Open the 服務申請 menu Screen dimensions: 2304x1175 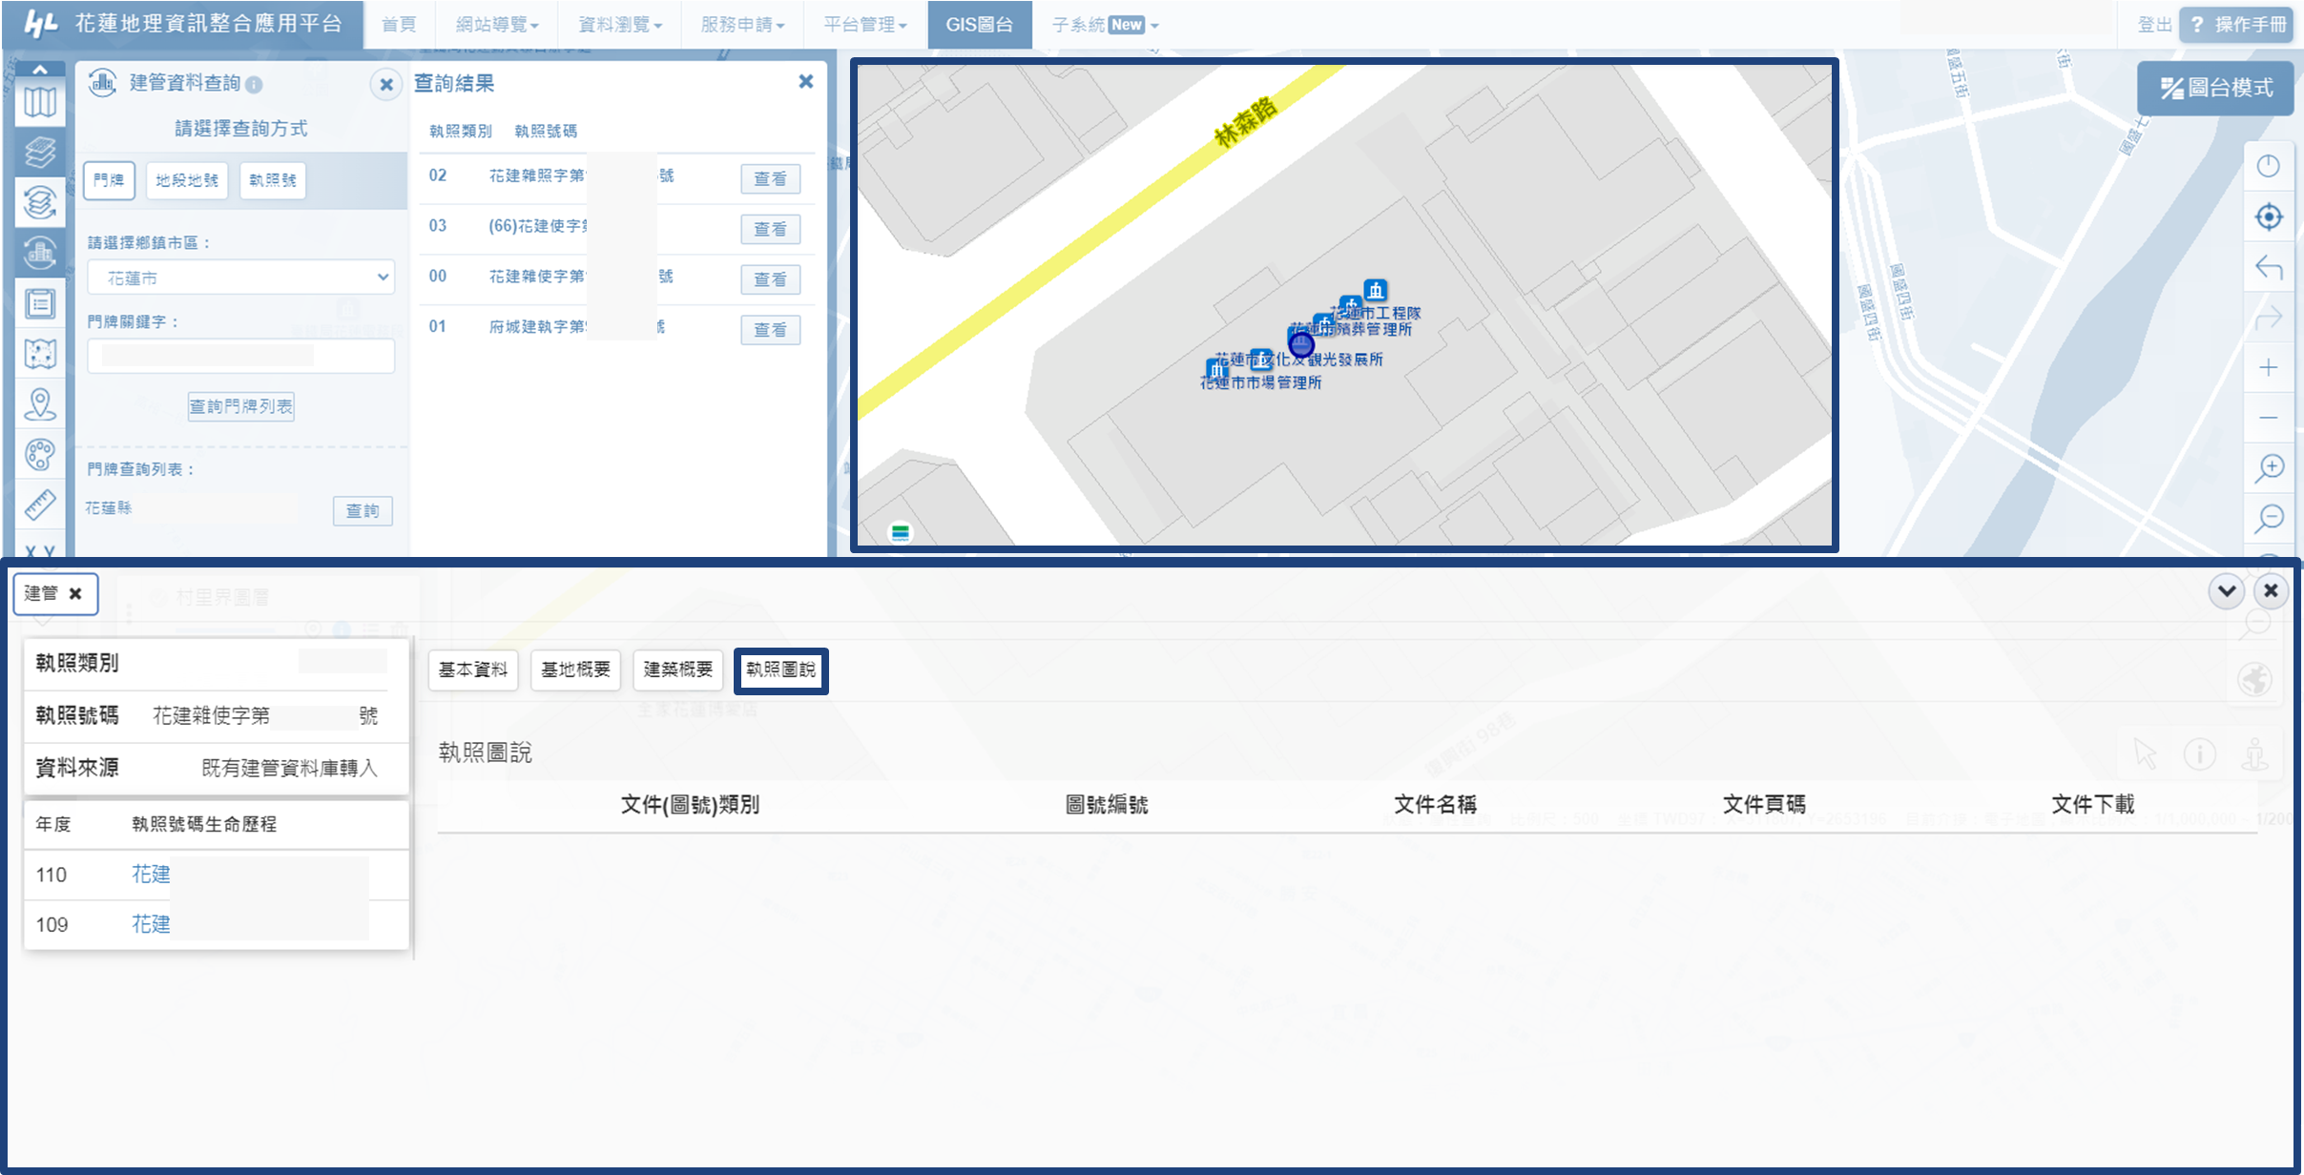click(742, 24)
